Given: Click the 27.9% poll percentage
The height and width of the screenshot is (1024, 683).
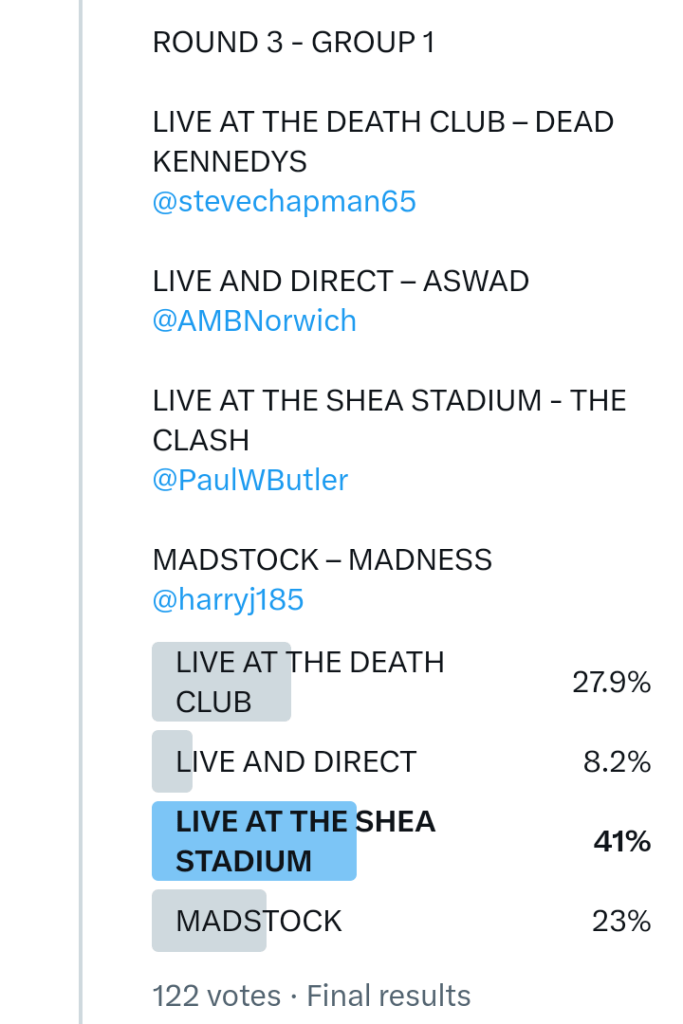Looking at the screenshot, I should (x=611, y=683).
